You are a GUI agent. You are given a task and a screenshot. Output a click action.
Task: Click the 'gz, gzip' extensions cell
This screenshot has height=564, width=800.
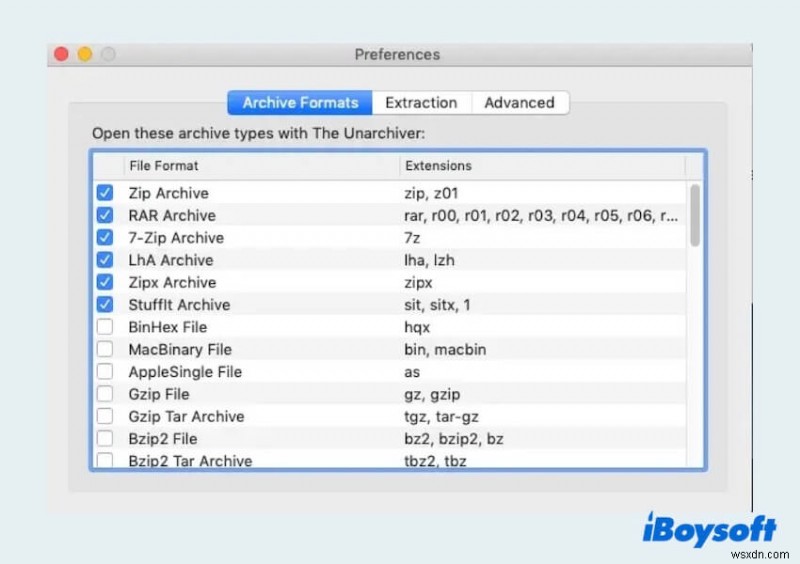(x=432, y=395)
